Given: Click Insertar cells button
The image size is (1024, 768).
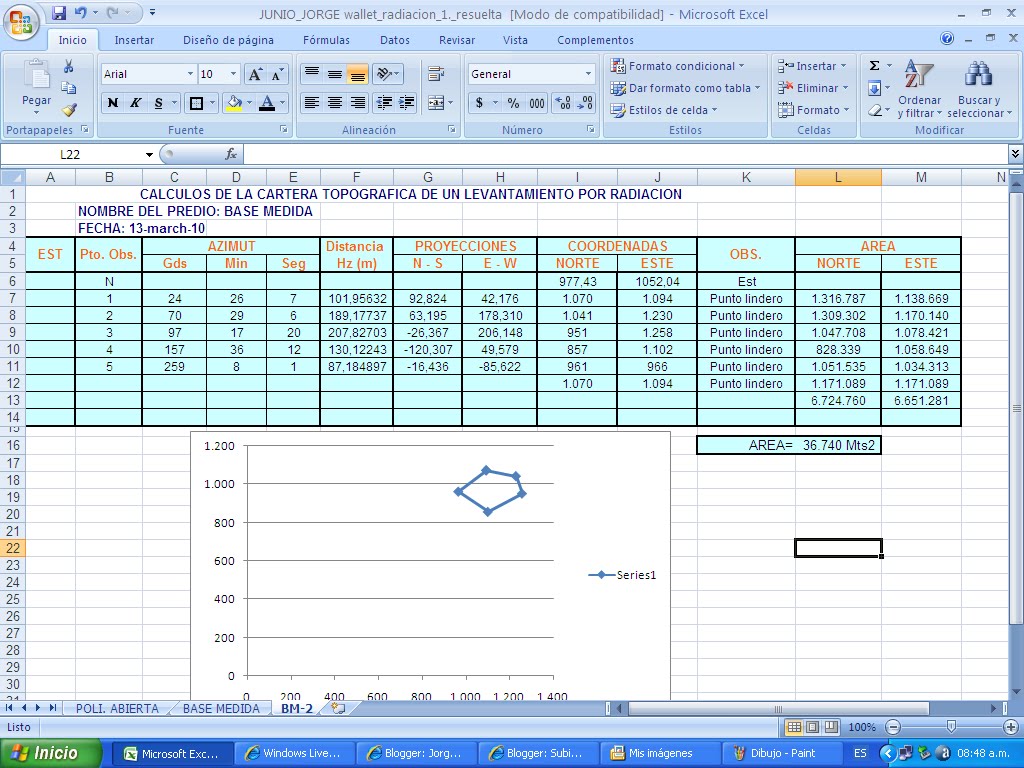Looking at the screenshot, I should (x=812, y=66).
